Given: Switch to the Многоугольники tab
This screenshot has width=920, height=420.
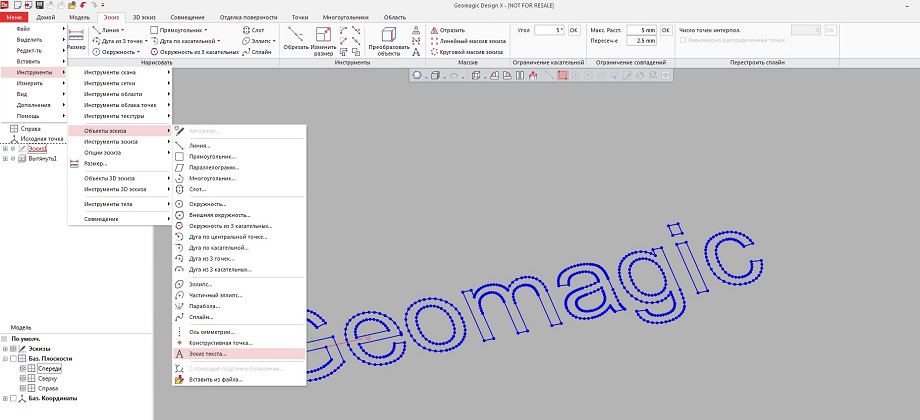Looking at the screenshot, I should click(x=344, y=18).
